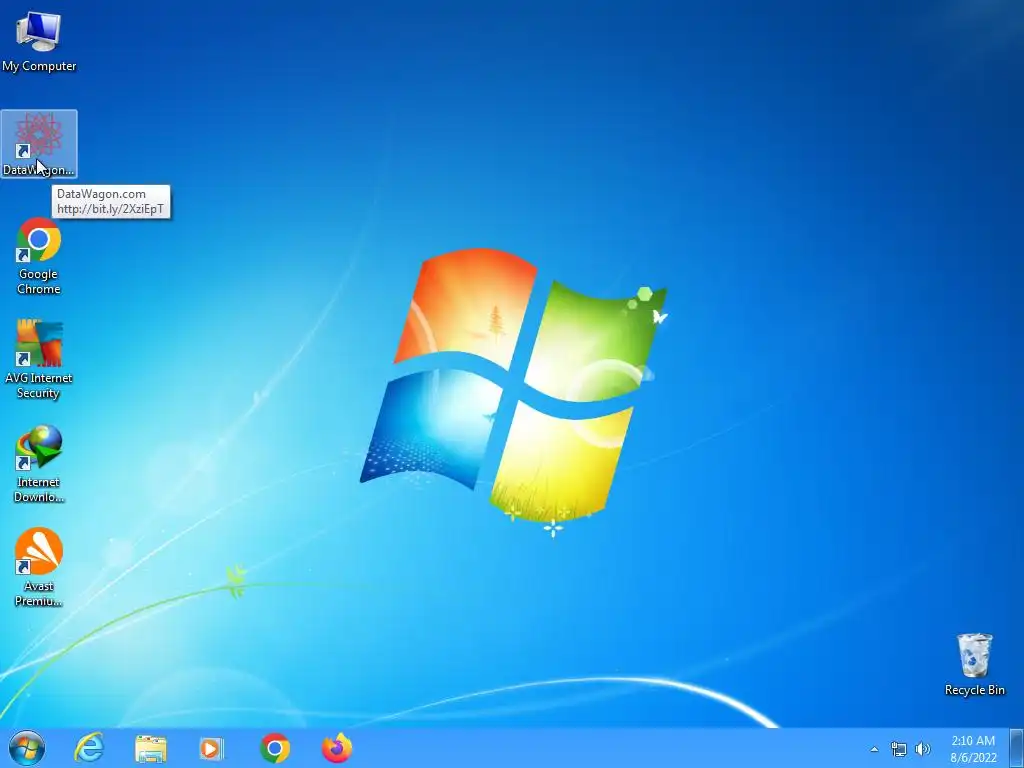Open the Windows Start menu orb
Screen dimensions: 1024x768
point(27,748)
